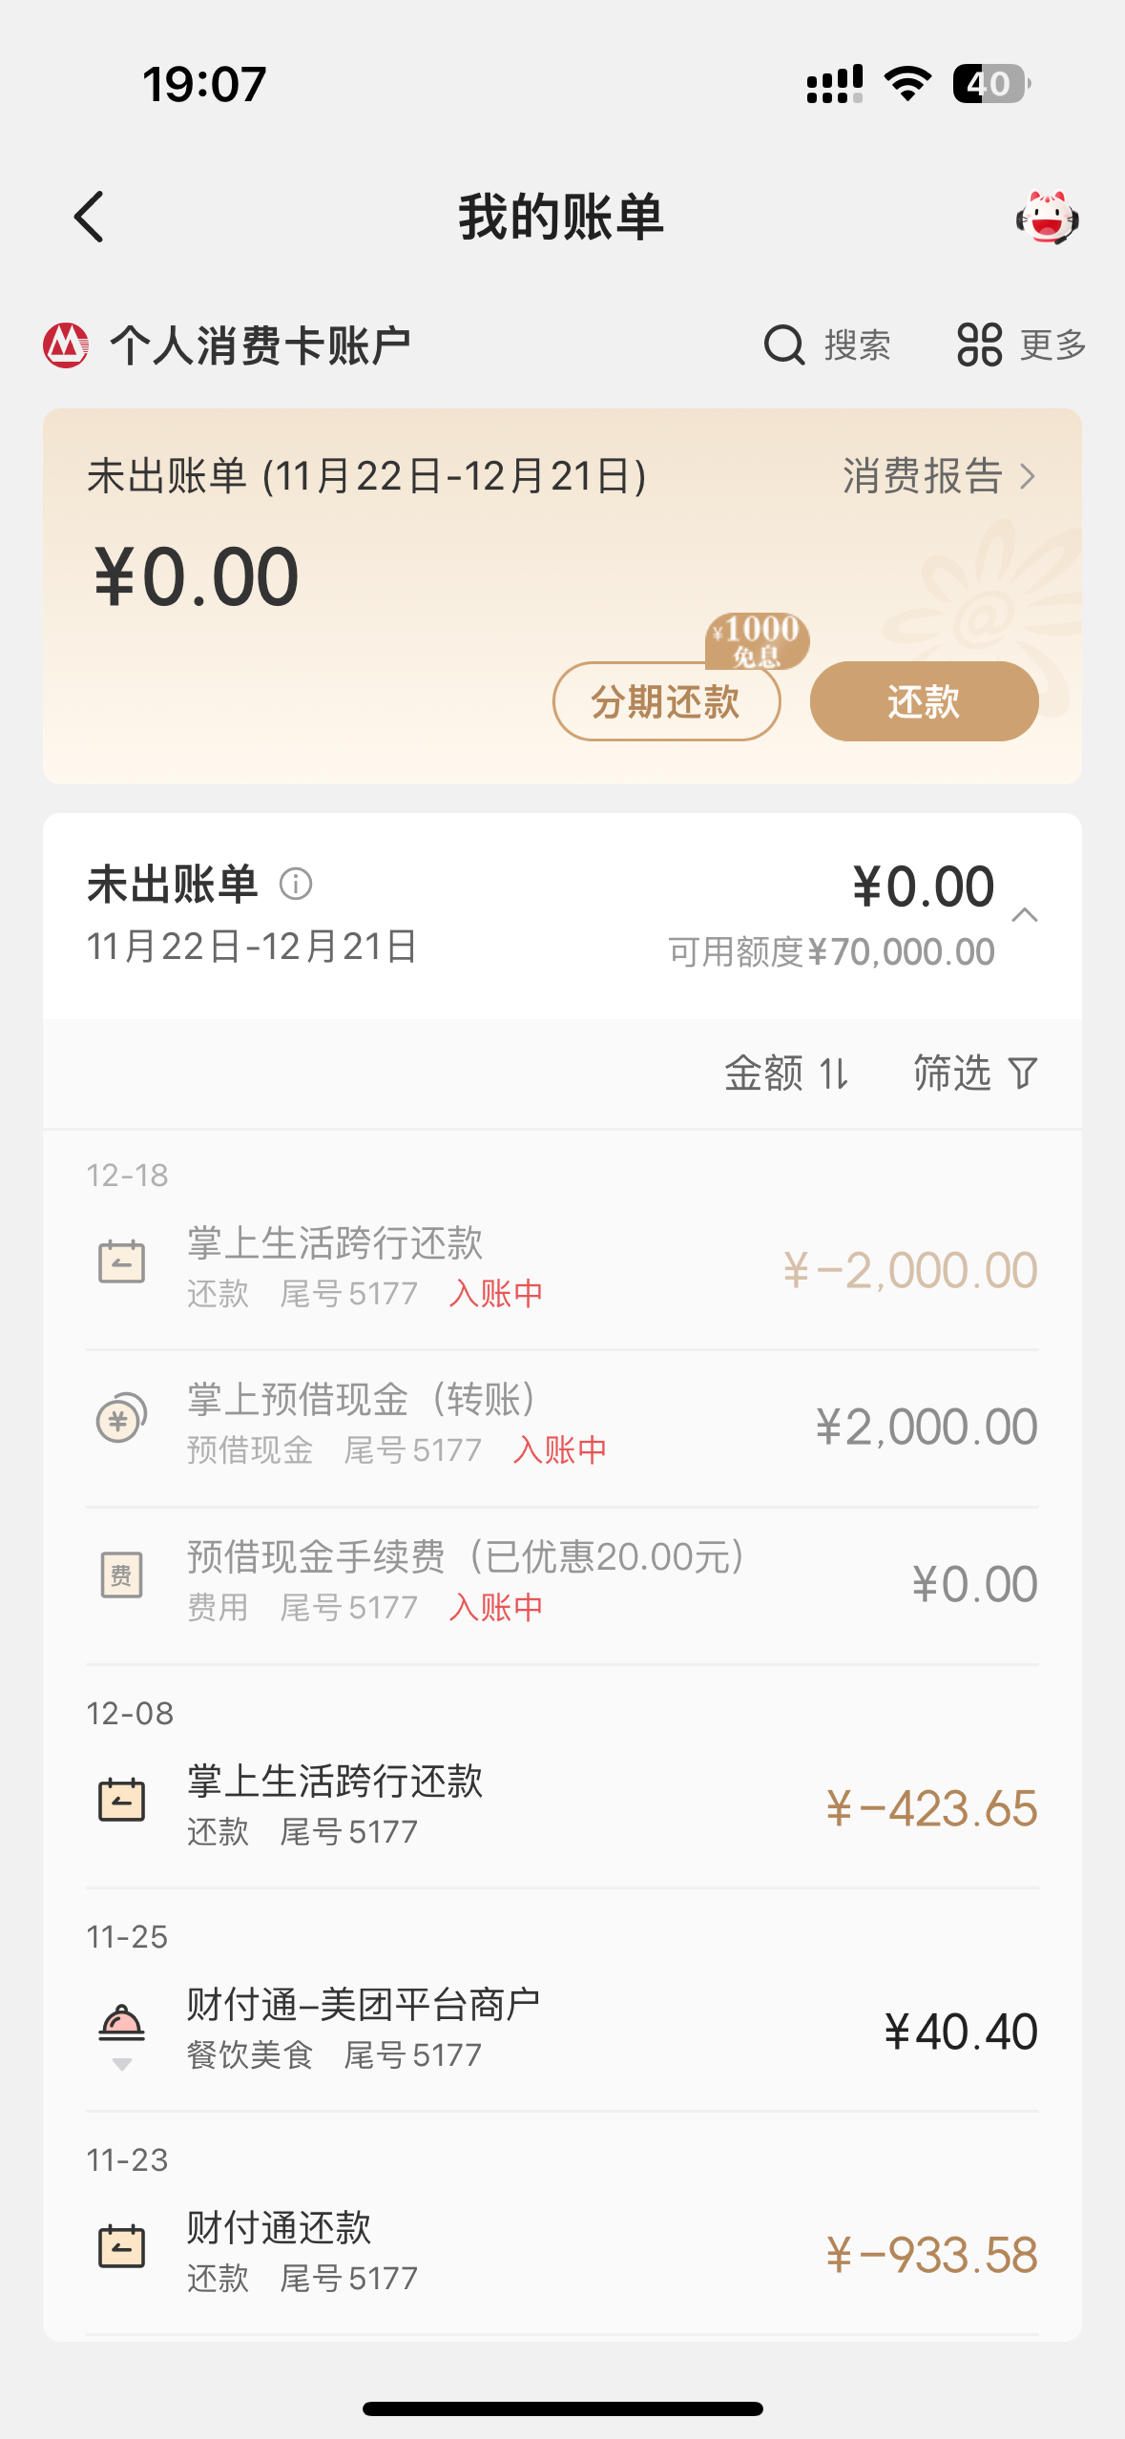Tap the yen coin icon for 预借现金
Viewport: 1125px width, 2439px height.
click(x=121, y=1417)
